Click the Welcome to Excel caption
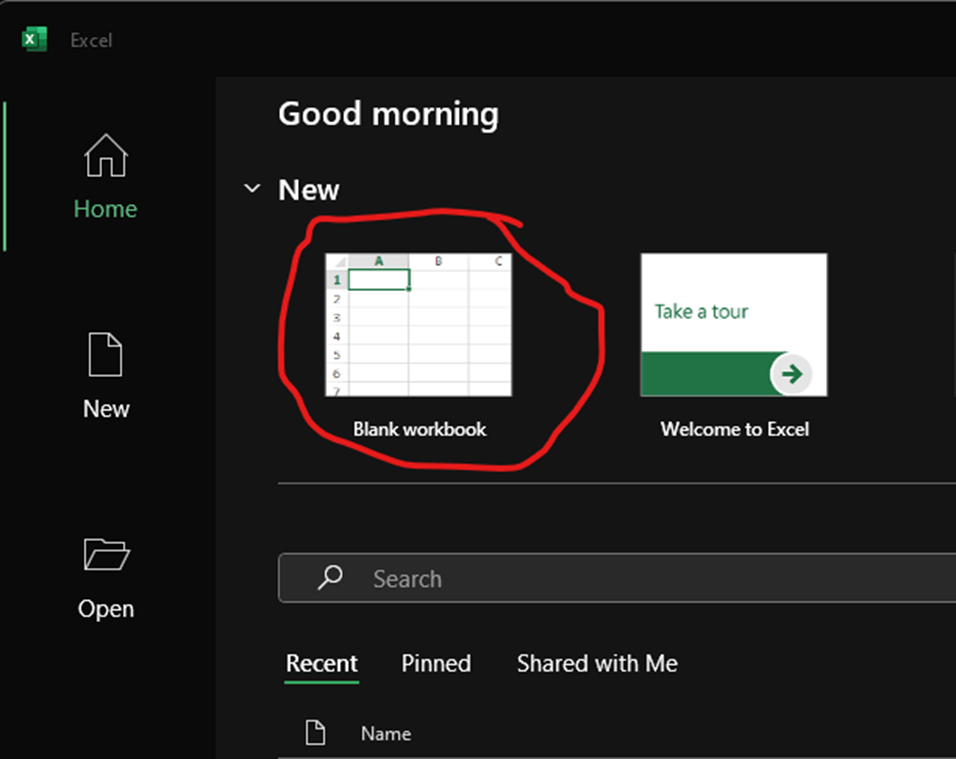956x759 pixels. (734, 429)
